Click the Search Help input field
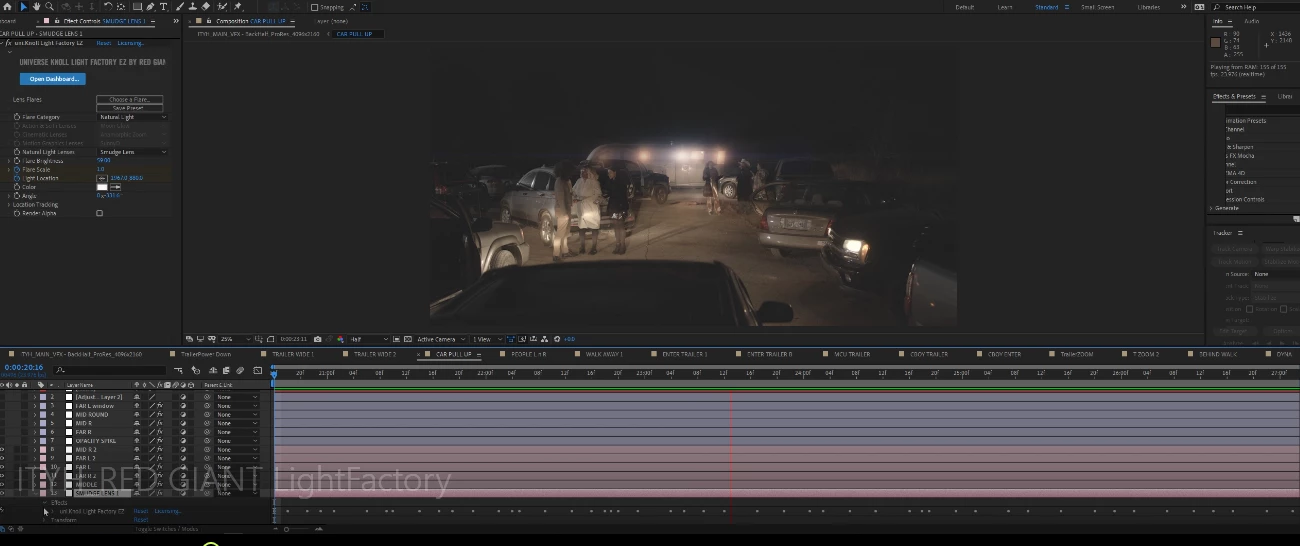The width and height of the screenshot is (1300, 546). [1256, 7]
